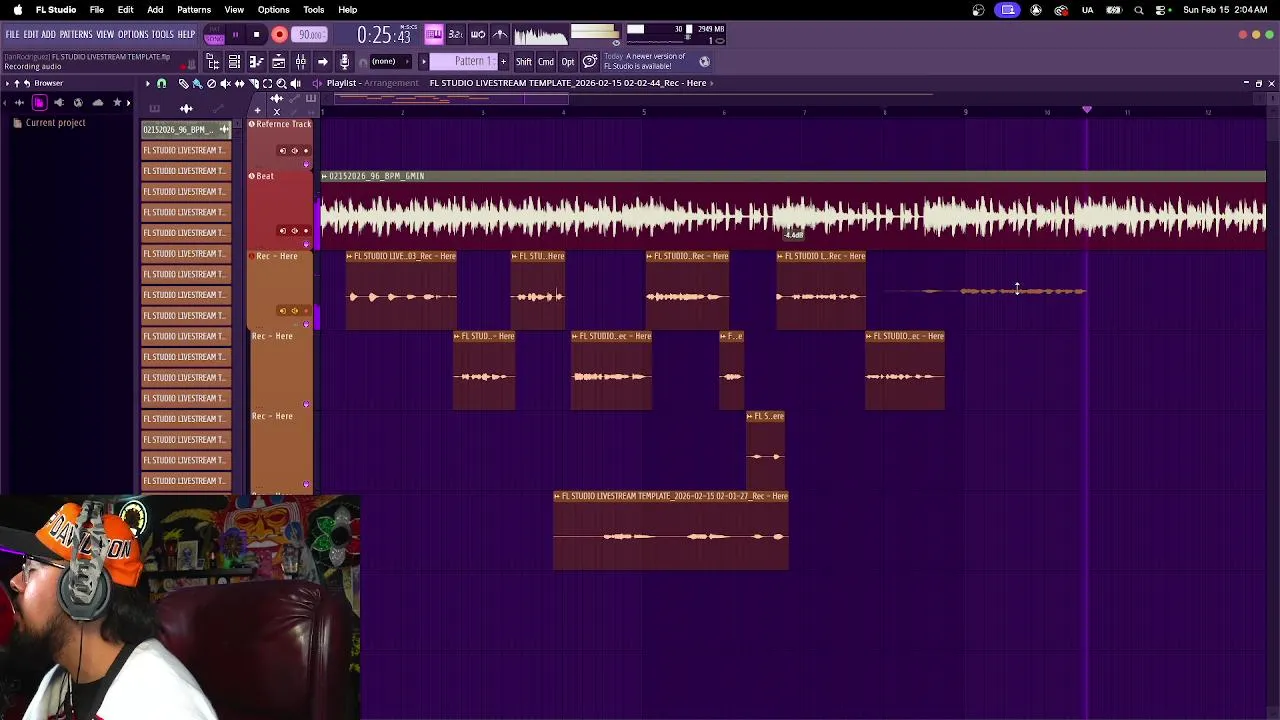Click the plus button beside Pattern 1
1280x720 pixels.
[502, 62]
